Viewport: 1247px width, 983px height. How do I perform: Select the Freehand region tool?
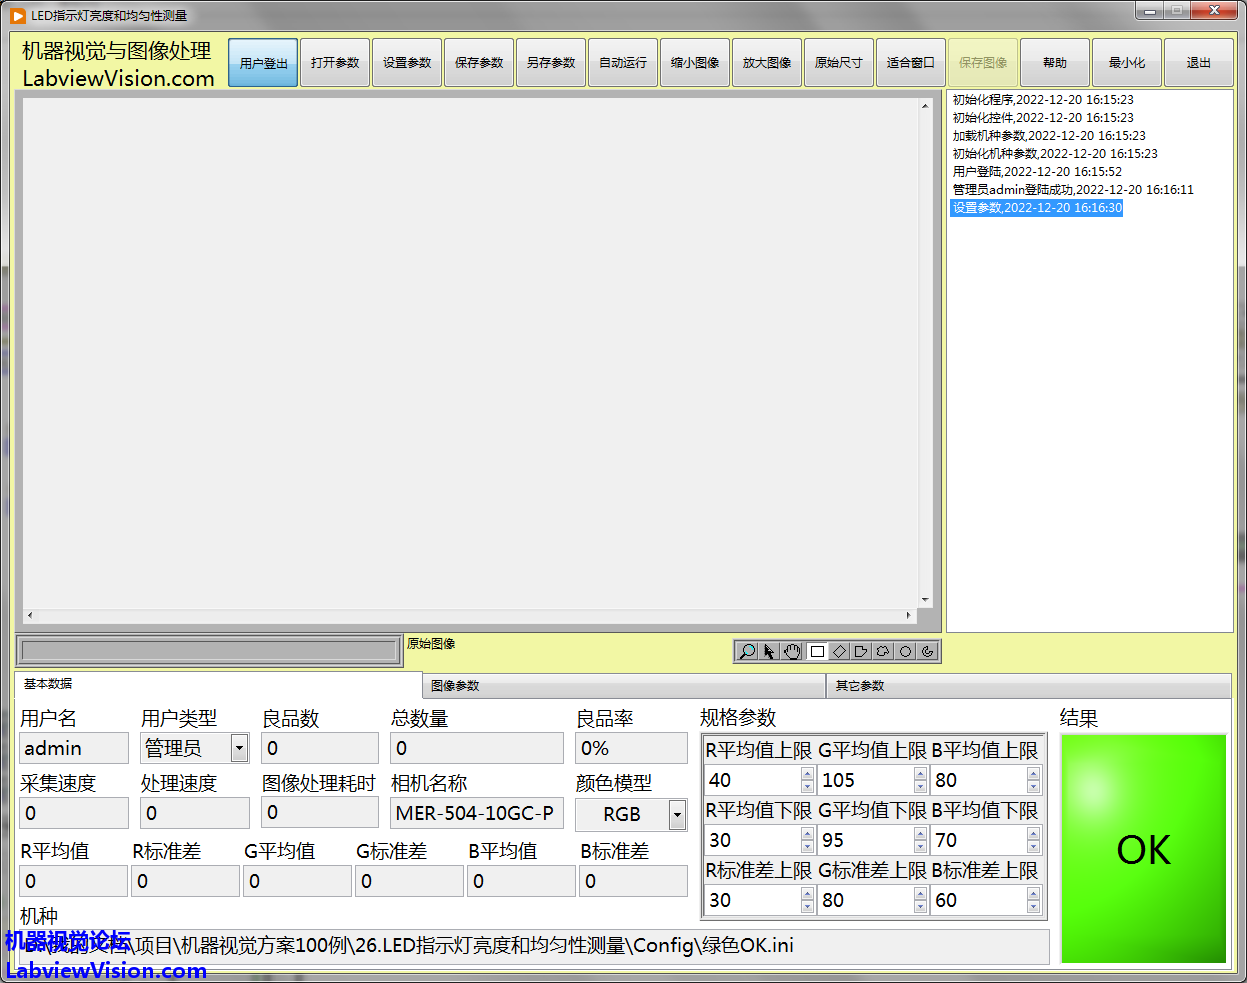click(883, 652)
